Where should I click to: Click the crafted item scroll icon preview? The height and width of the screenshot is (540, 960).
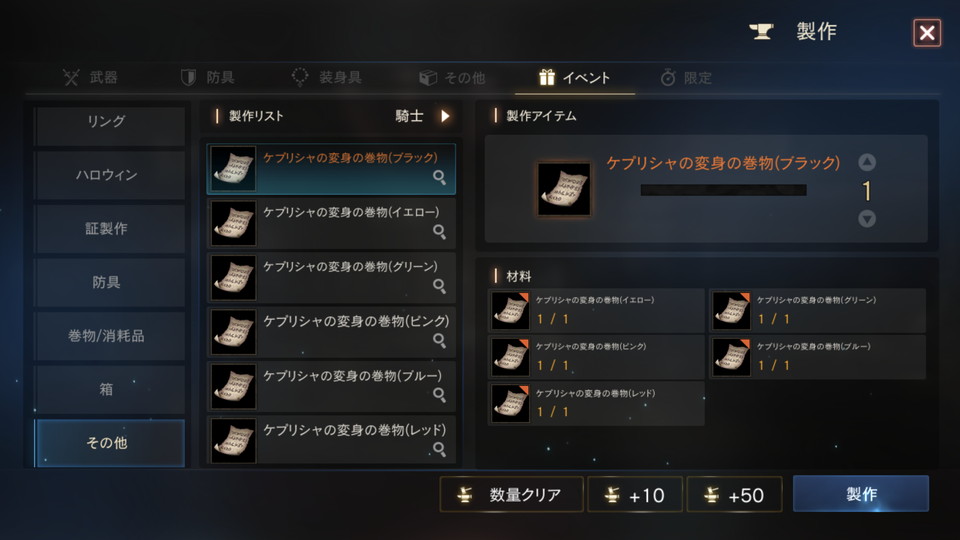(x=564, y=189)
